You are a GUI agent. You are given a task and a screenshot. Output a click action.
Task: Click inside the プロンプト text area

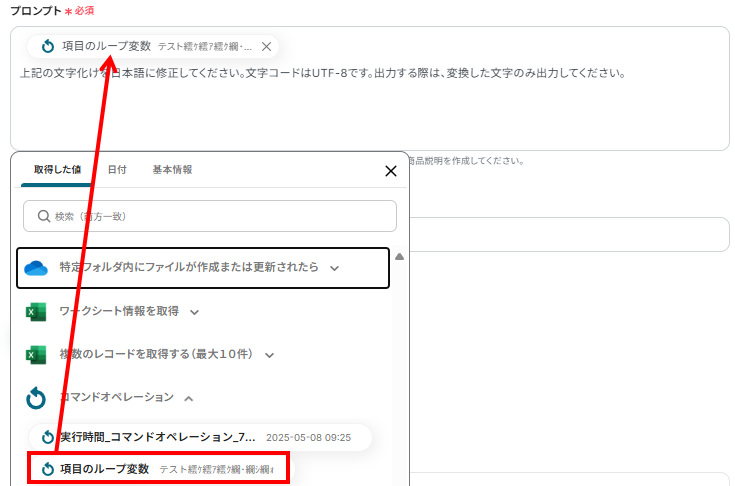(369, 108)
